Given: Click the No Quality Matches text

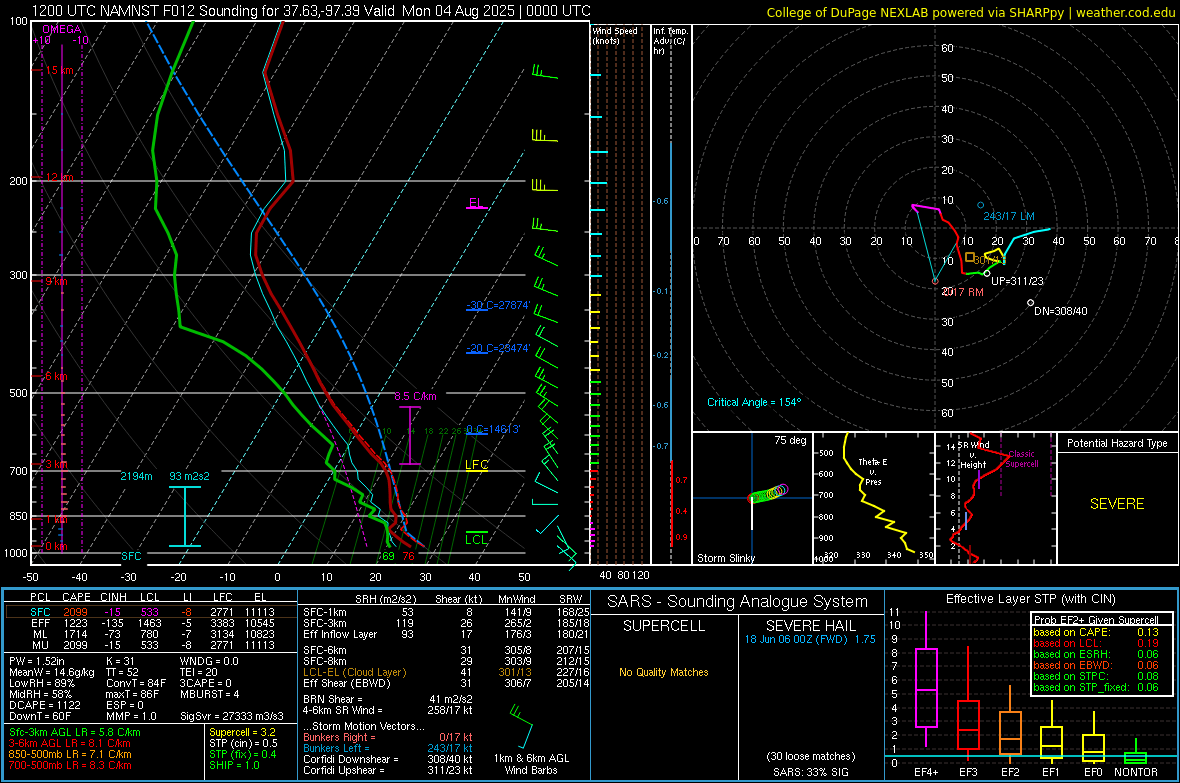Looking at the screenshot, I should 664,672.
